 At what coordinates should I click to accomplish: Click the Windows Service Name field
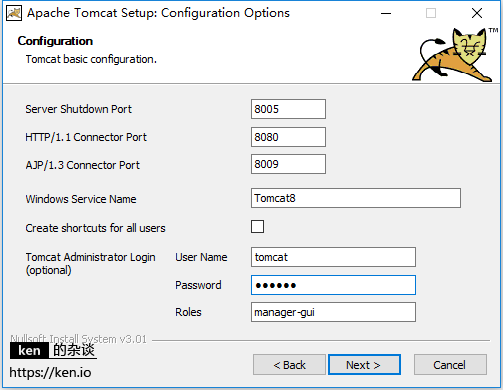356,198
